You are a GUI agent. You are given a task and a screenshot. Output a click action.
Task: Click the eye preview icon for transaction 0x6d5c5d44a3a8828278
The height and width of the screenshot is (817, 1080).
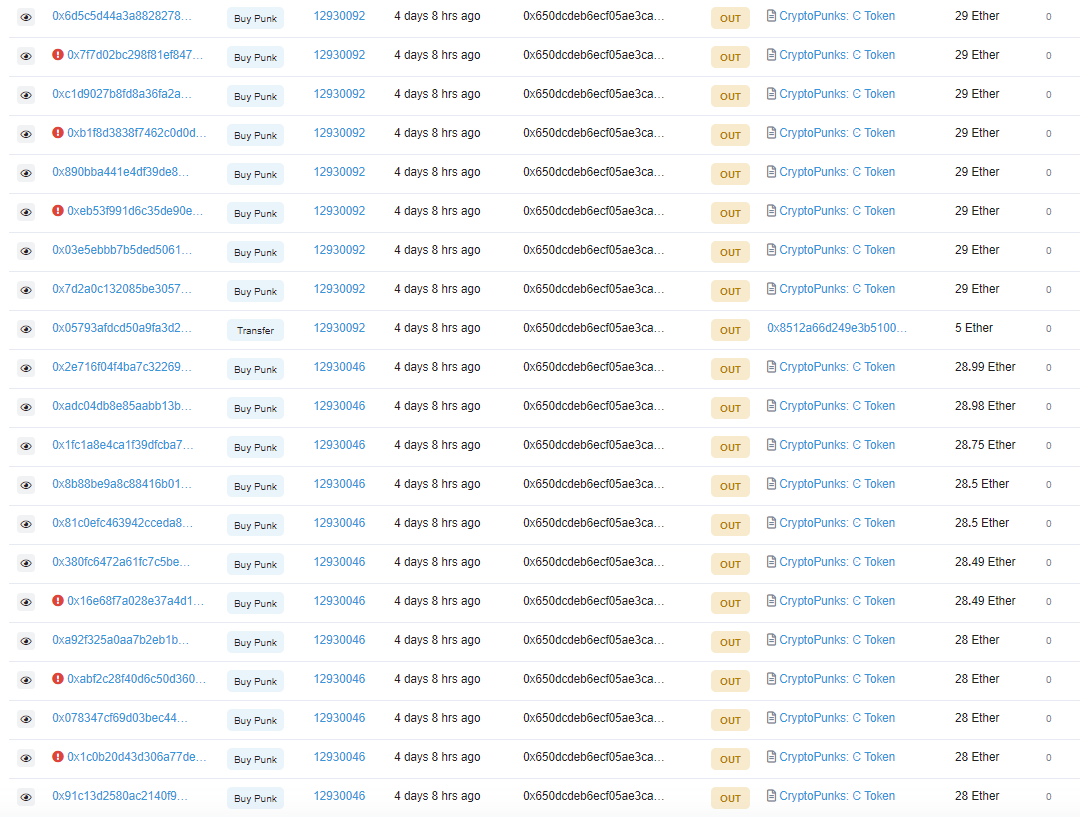tap(26, 17)
